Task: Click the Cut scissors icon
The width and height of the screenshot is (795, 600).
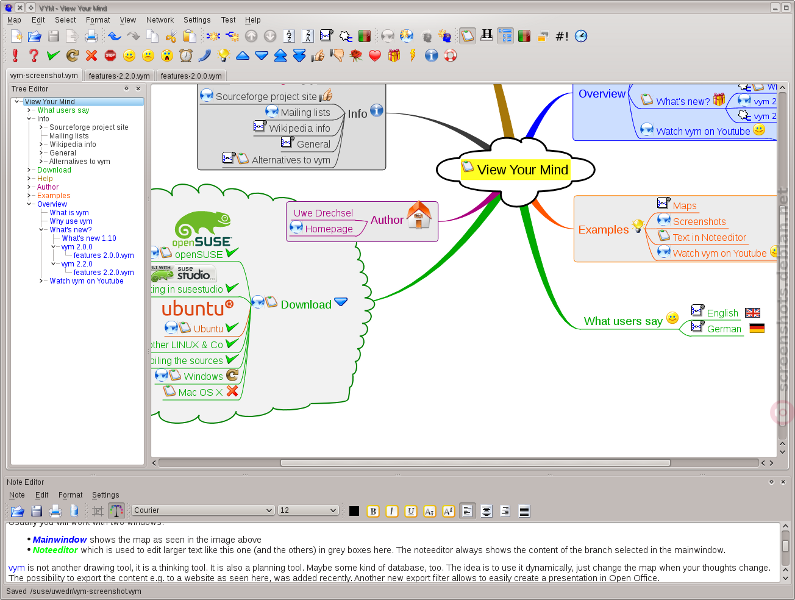Action: [171, 36]
